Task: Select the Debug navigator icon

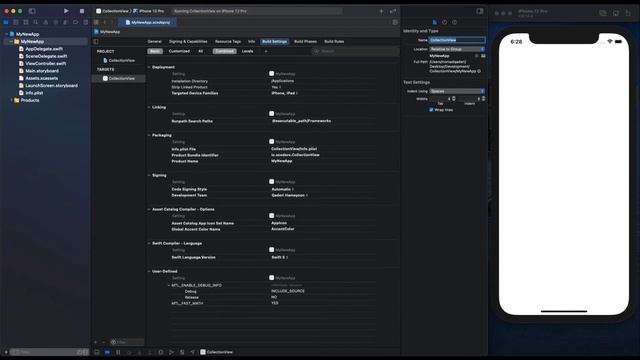Action: pyautogui.click(x=66, y=22)
